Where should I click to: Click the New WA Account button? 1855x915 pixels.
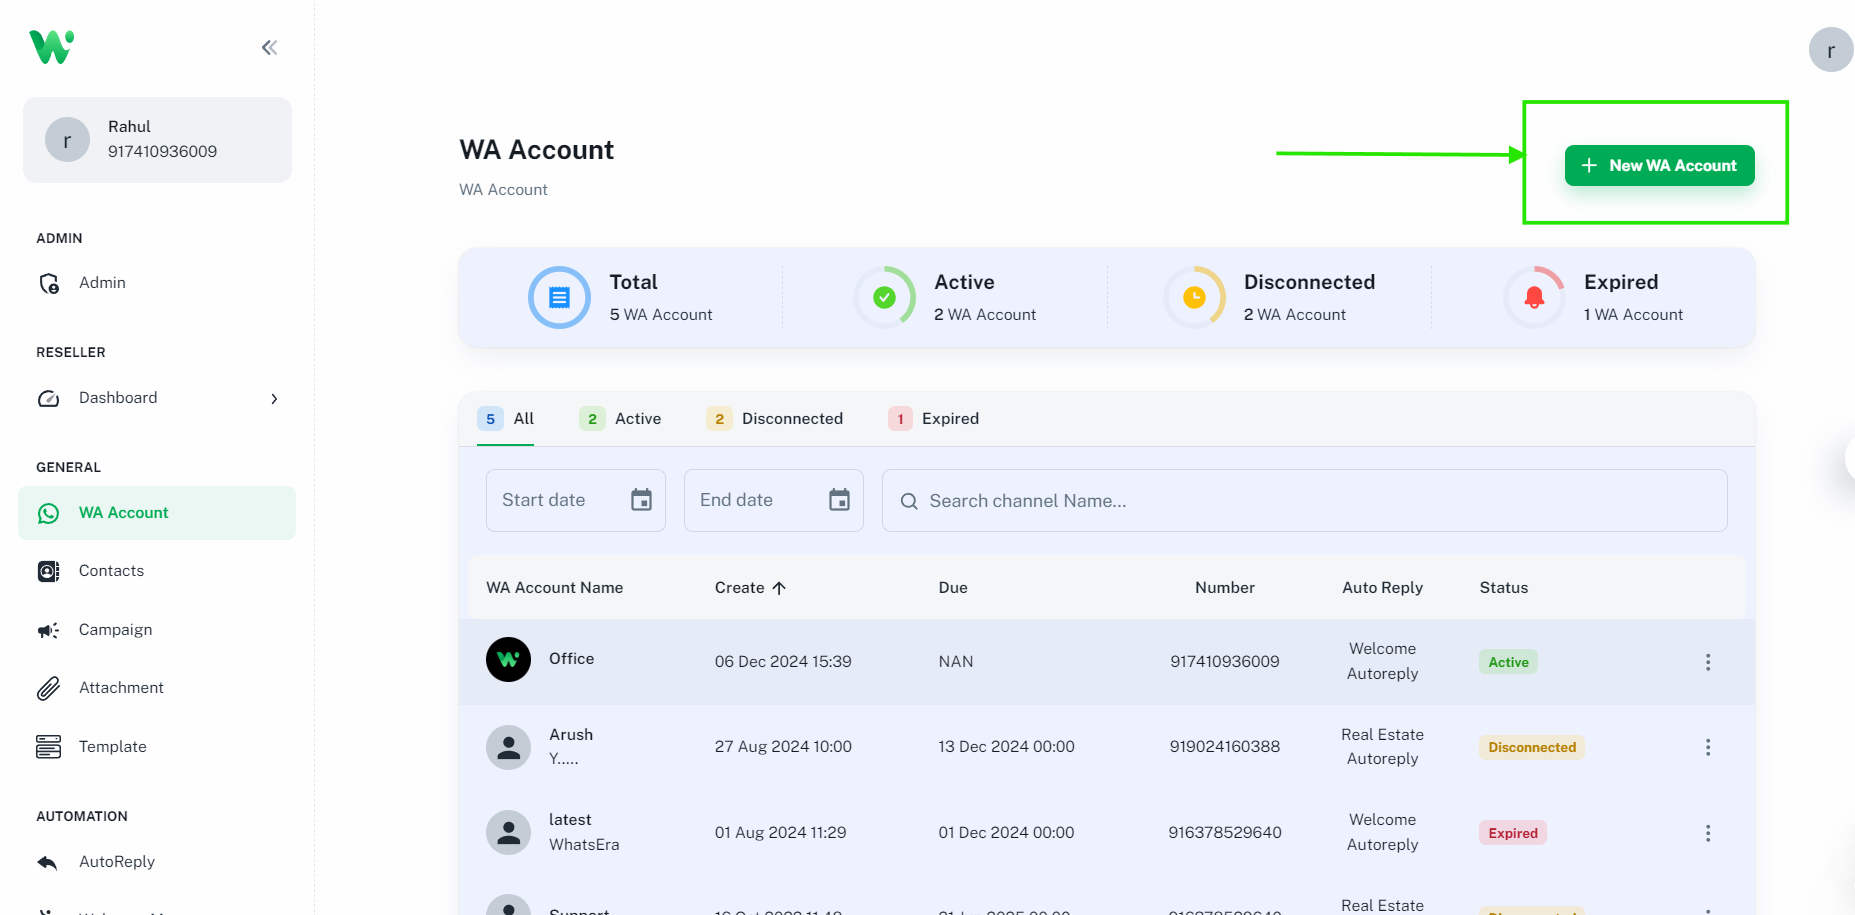1659,166
